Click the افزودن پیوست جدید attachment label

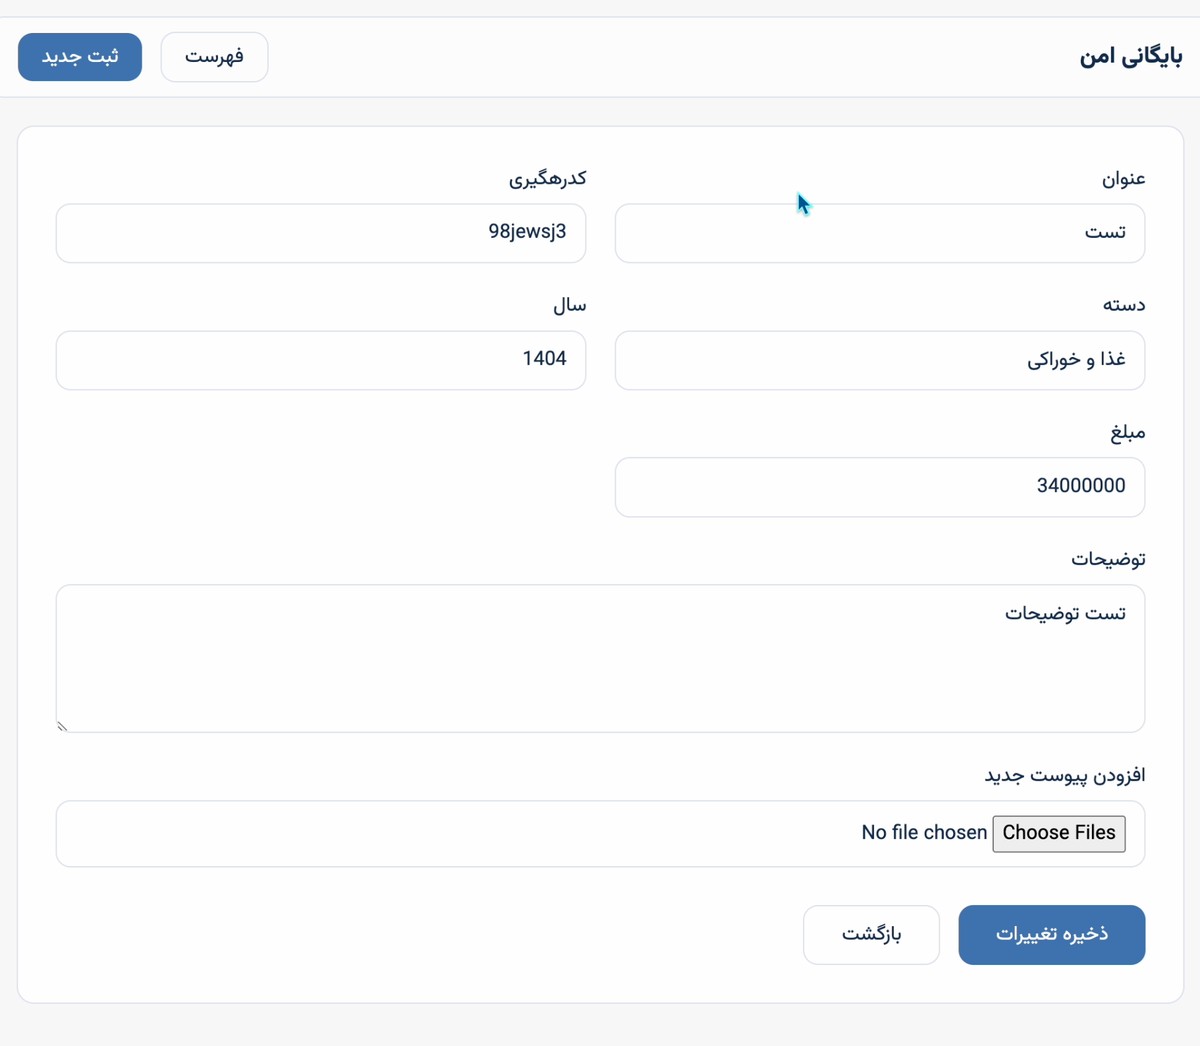tap(1065, 775)
